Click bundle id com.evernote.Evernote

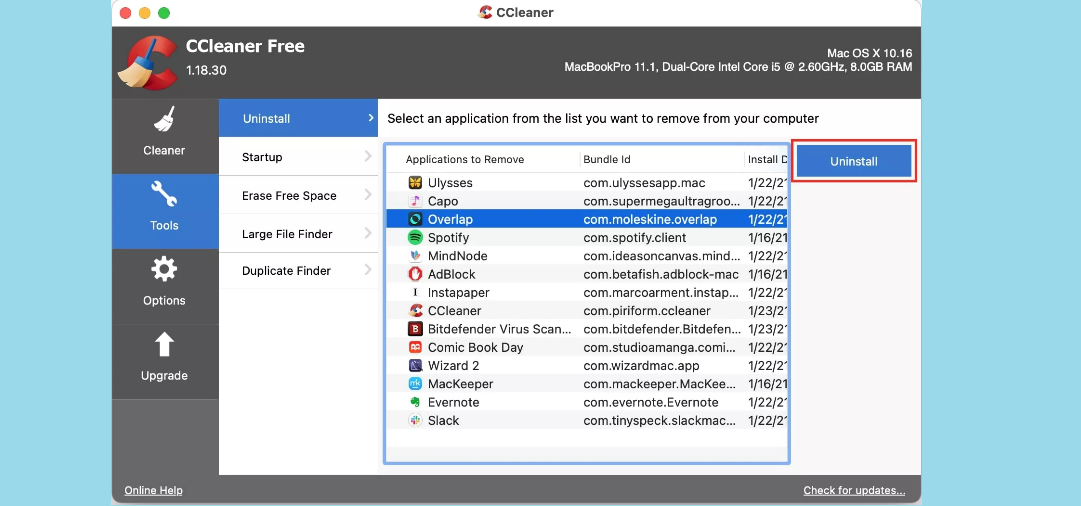coord(651,402)
